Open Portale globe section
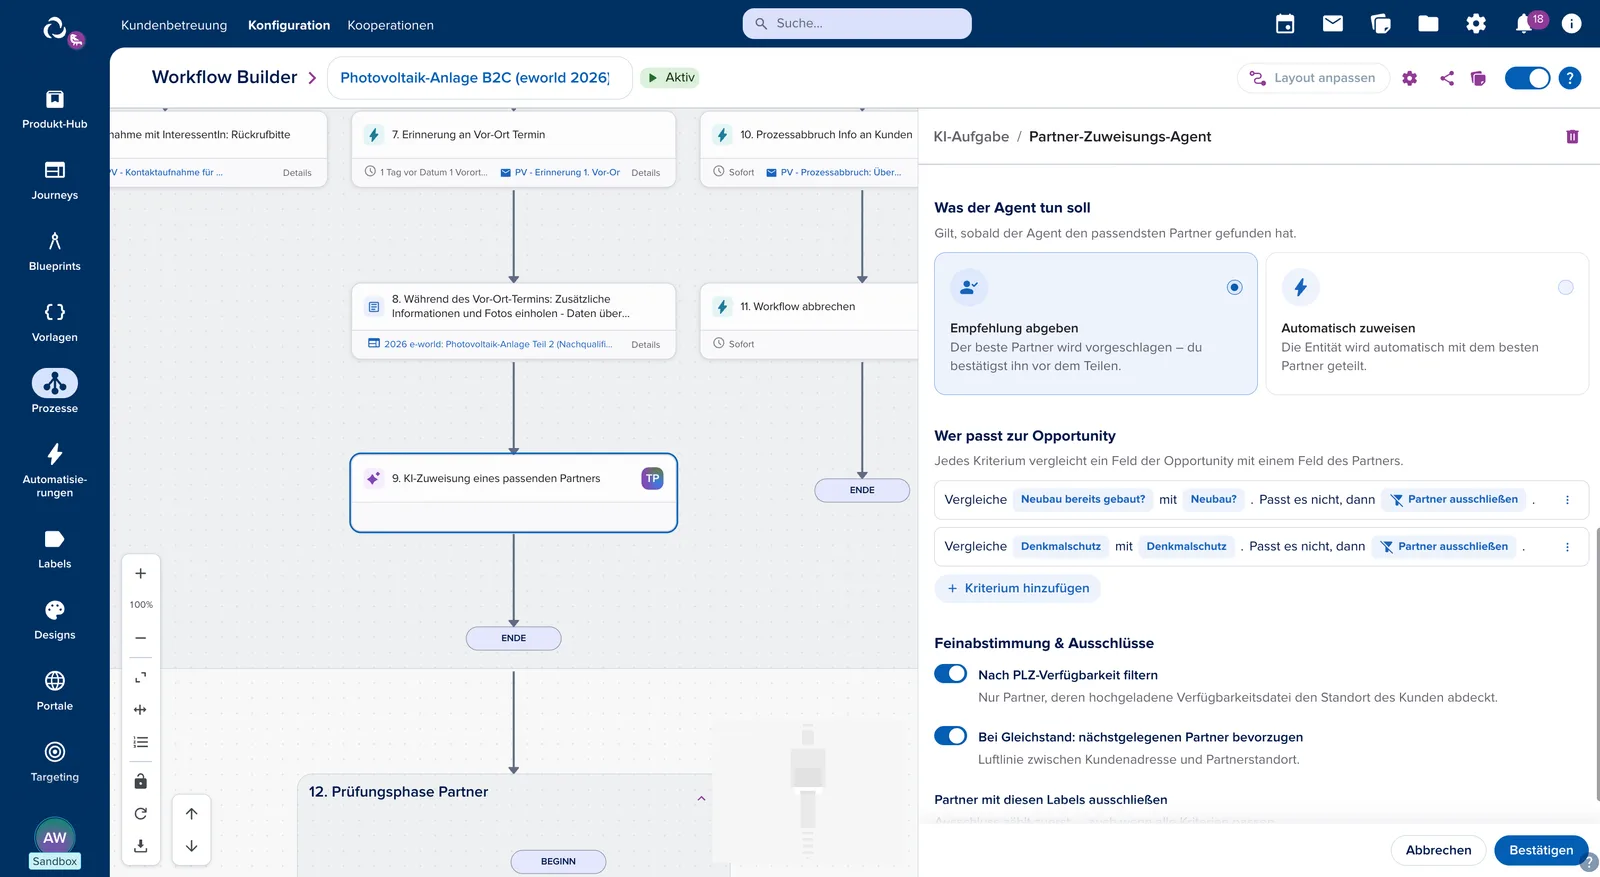Viewport: 1600px width, 877px height. (x=55, y=691)
